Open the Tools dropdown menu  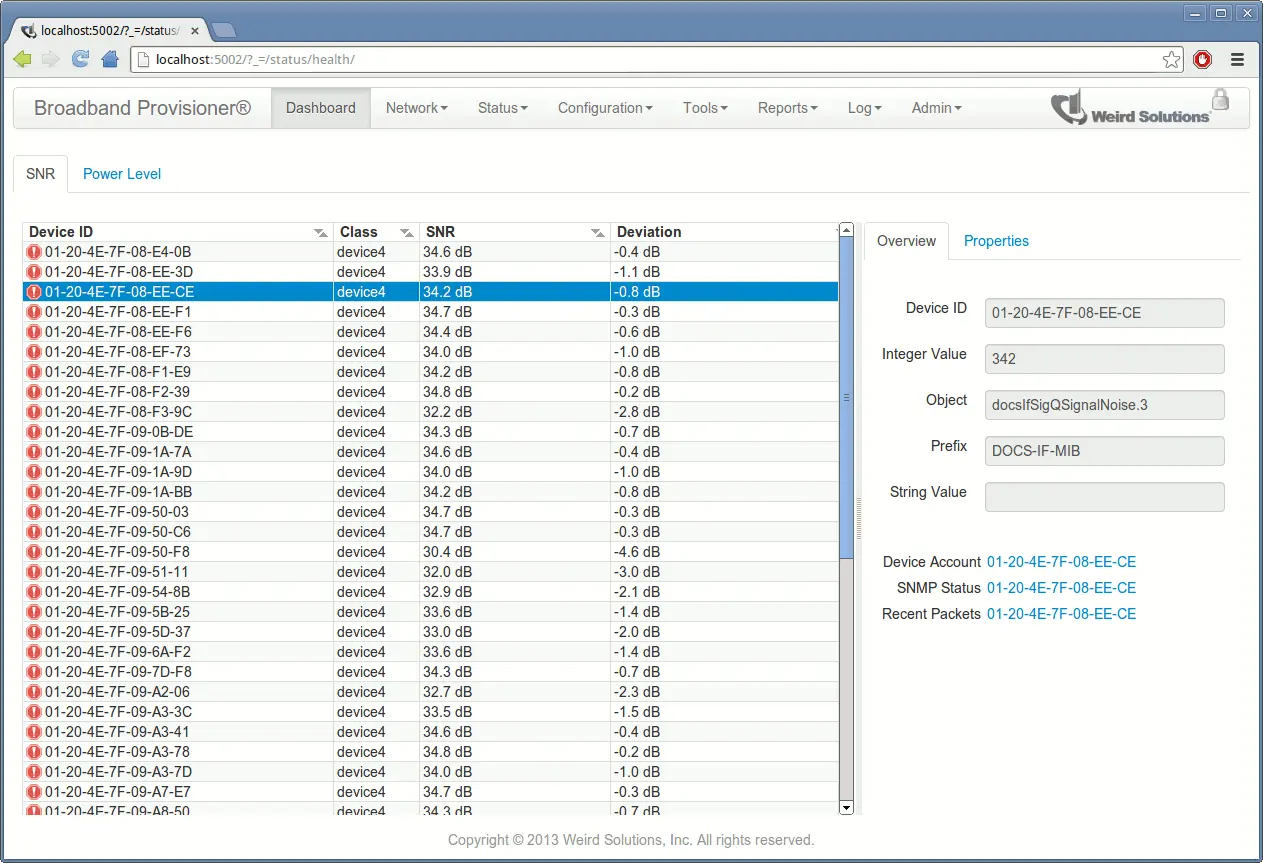(704, 107)
